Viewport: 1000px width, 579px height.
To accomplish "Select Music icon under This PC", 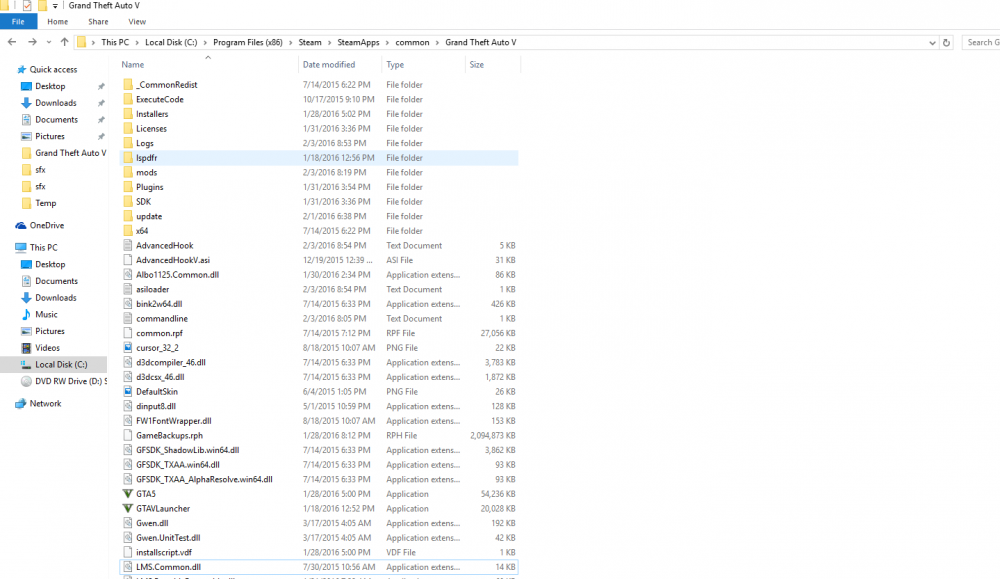I will 26,314.
